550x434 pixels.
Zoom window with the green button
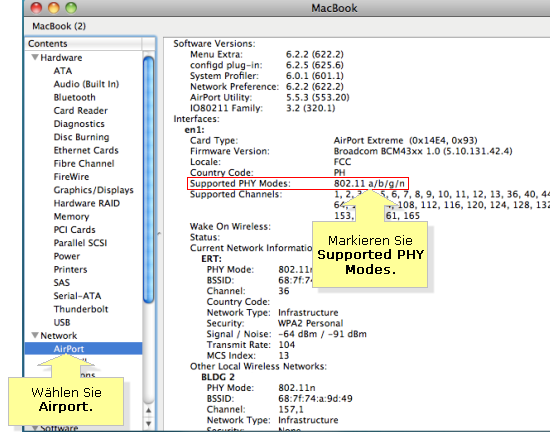71,8
